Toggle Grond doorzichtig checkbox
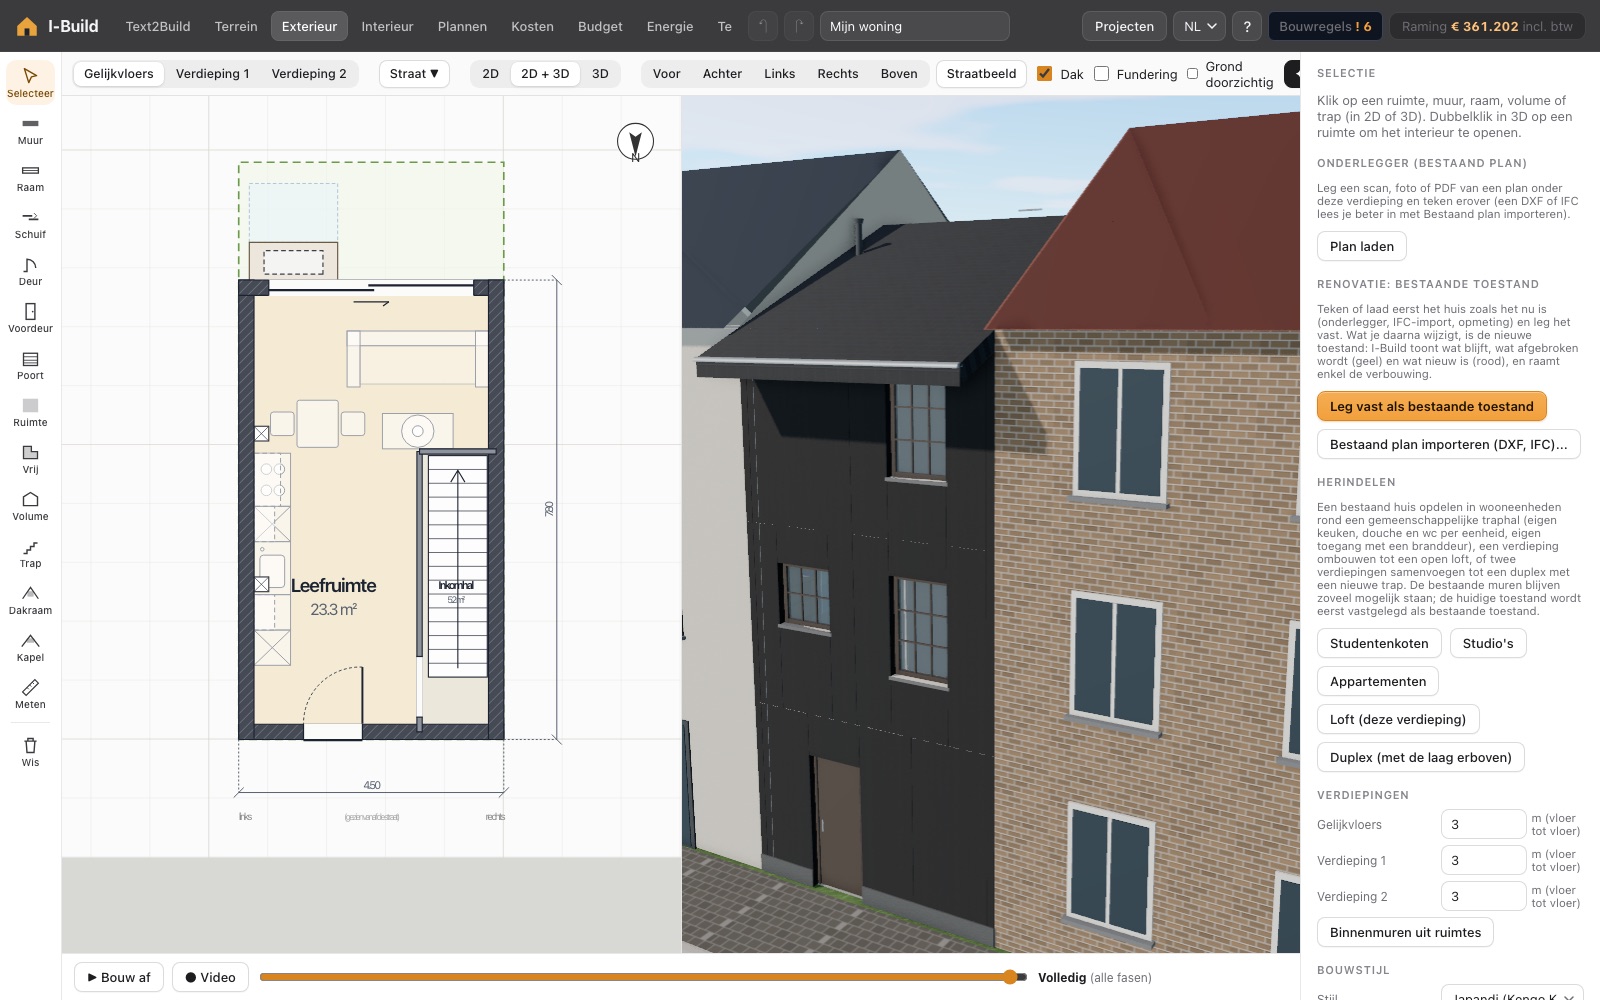Image resolution: width=1600 pixels, height=1000 pixels. point(1192,73)
